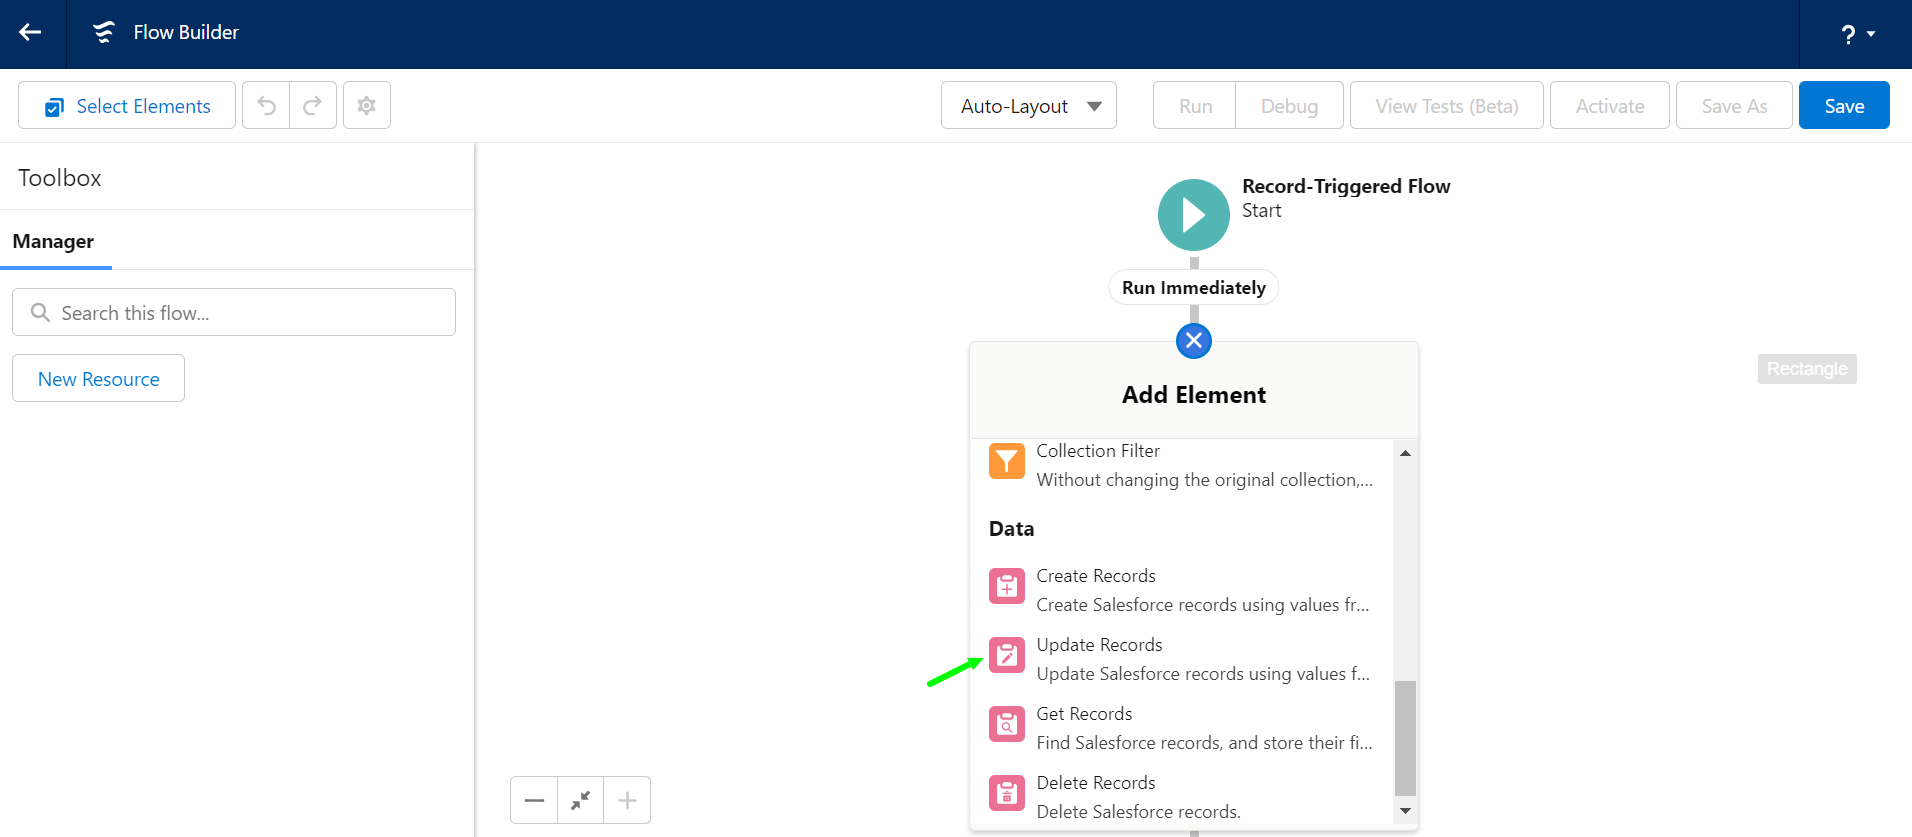The height and width of the screenshot is (837, 1912).
Task: Select the Create Records icon
Action: click(x=1006, y=586)
